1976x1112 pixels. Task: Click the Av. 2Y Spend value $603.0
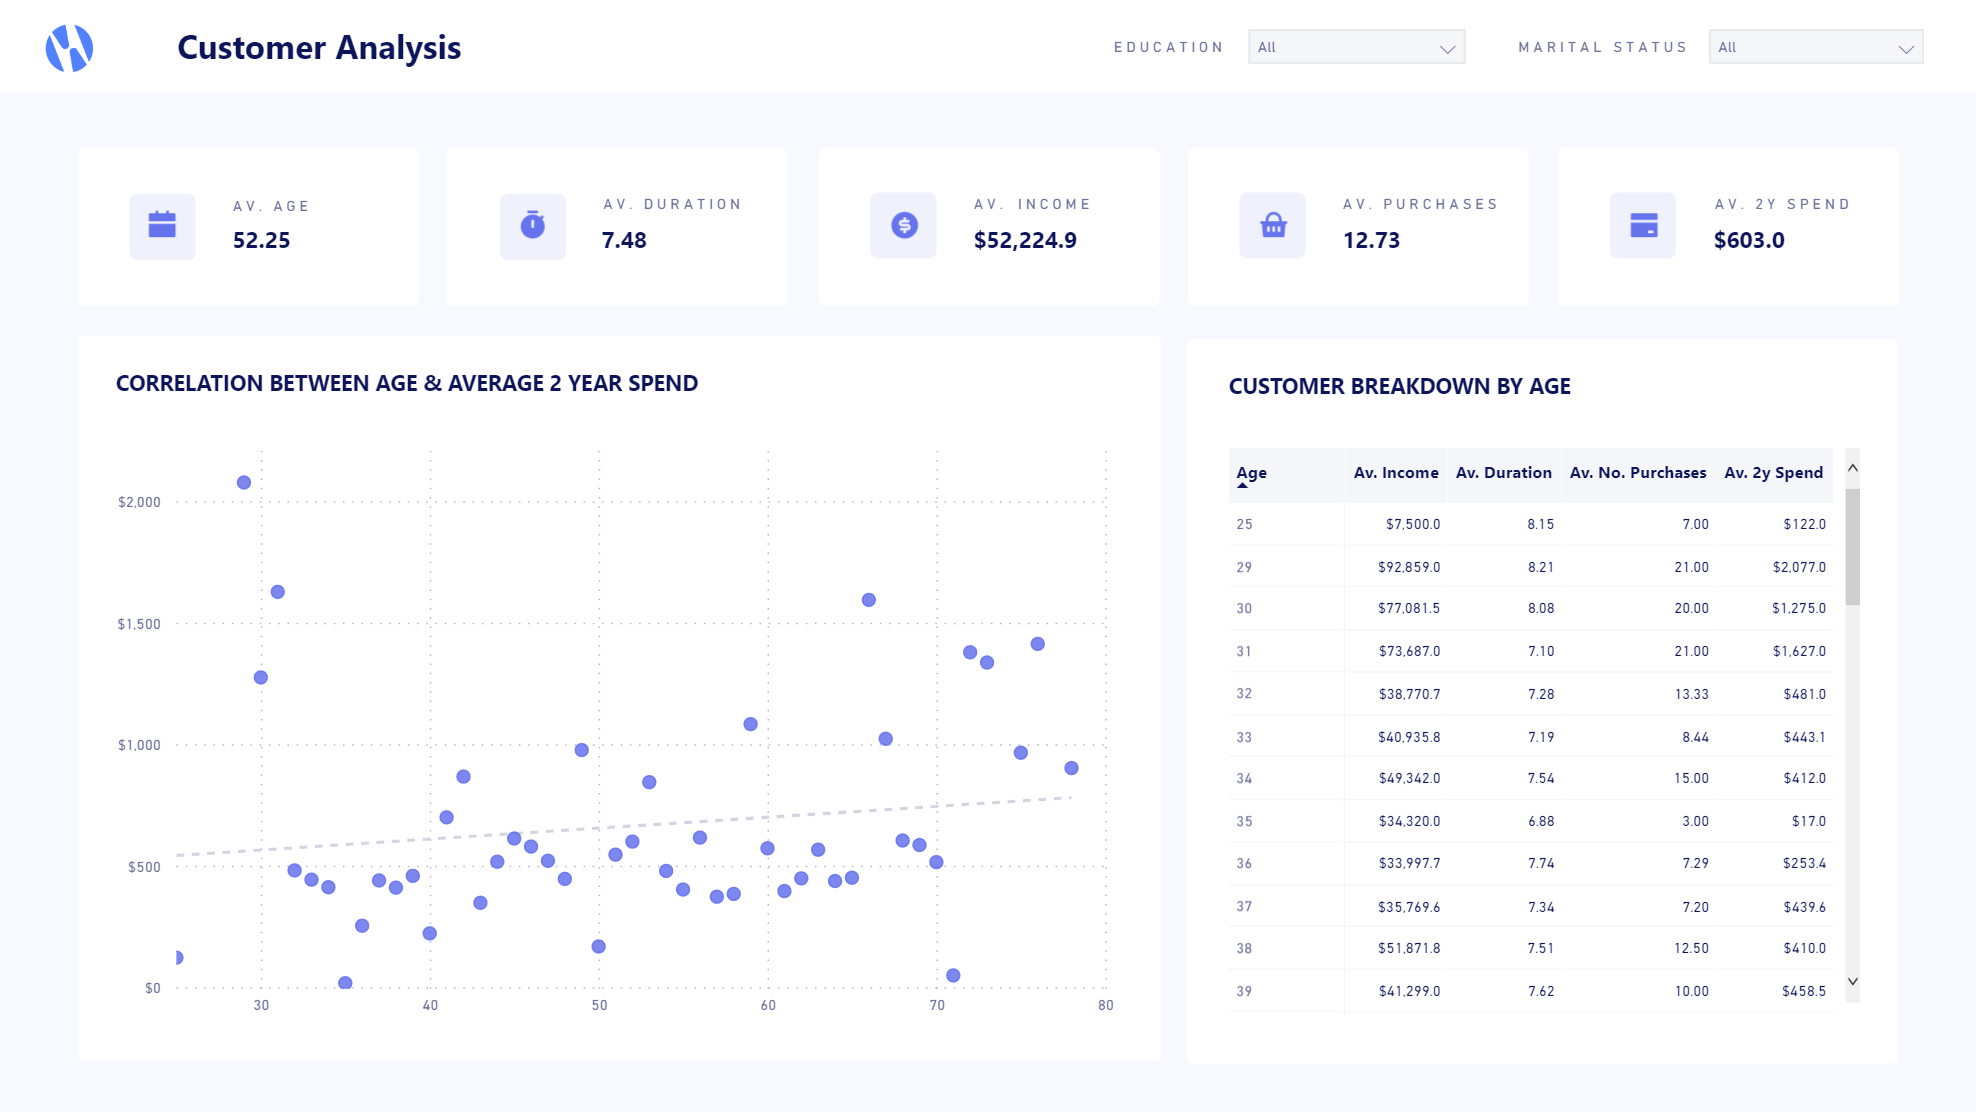point(1749,240)
